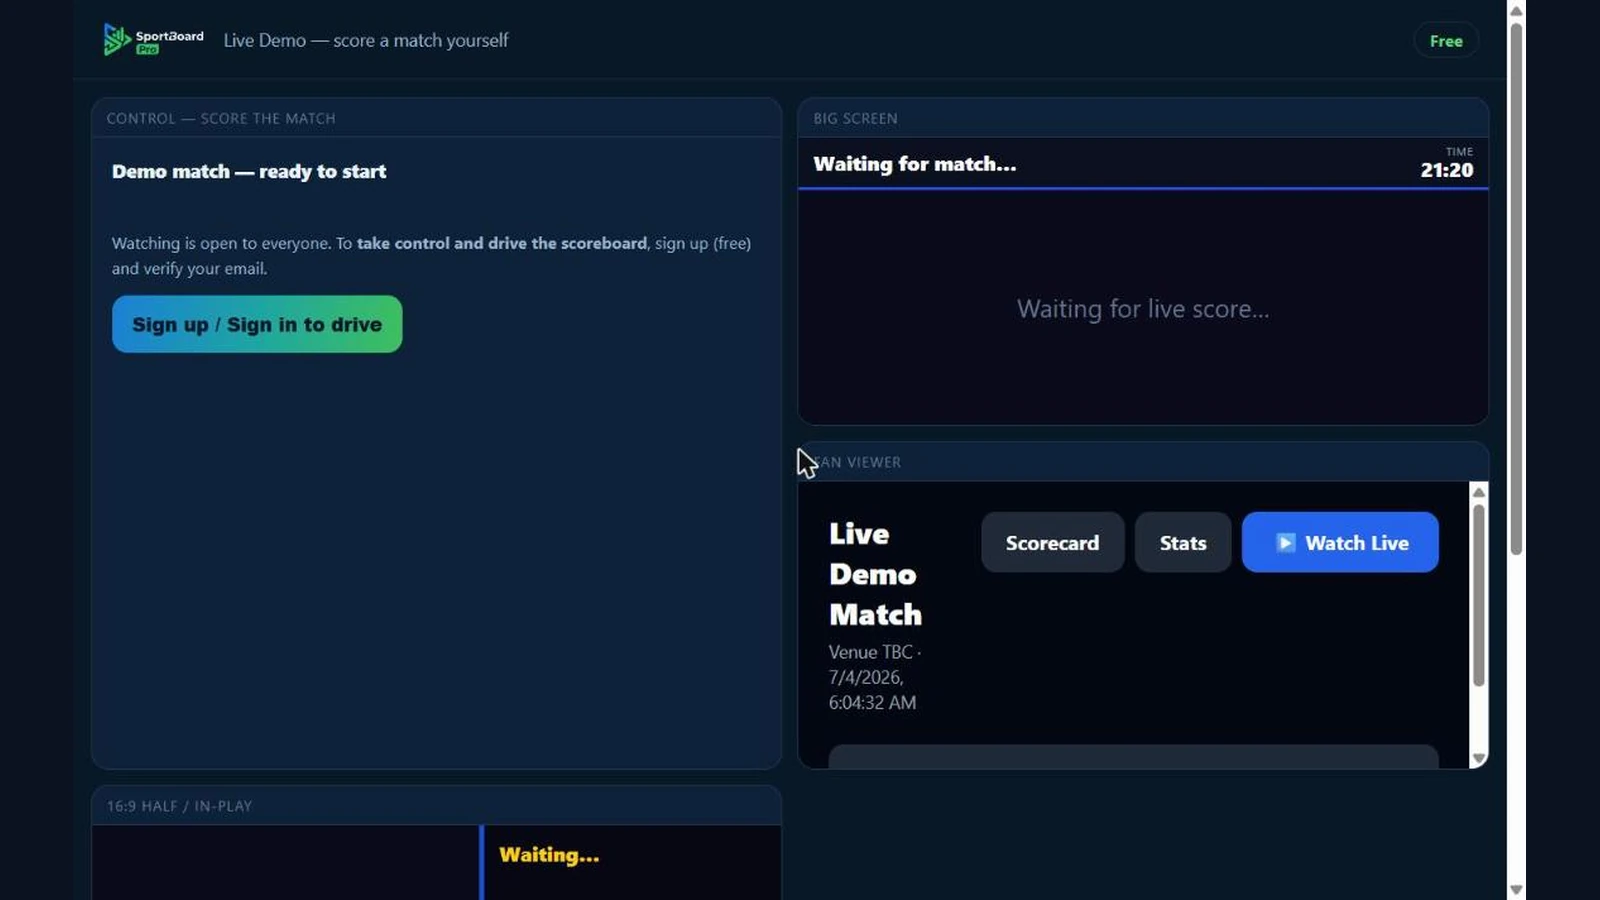The image size is (1600, 900).
Task: Open the Scorecard tab in Fan Viewer
Action: pos(1052,542)
